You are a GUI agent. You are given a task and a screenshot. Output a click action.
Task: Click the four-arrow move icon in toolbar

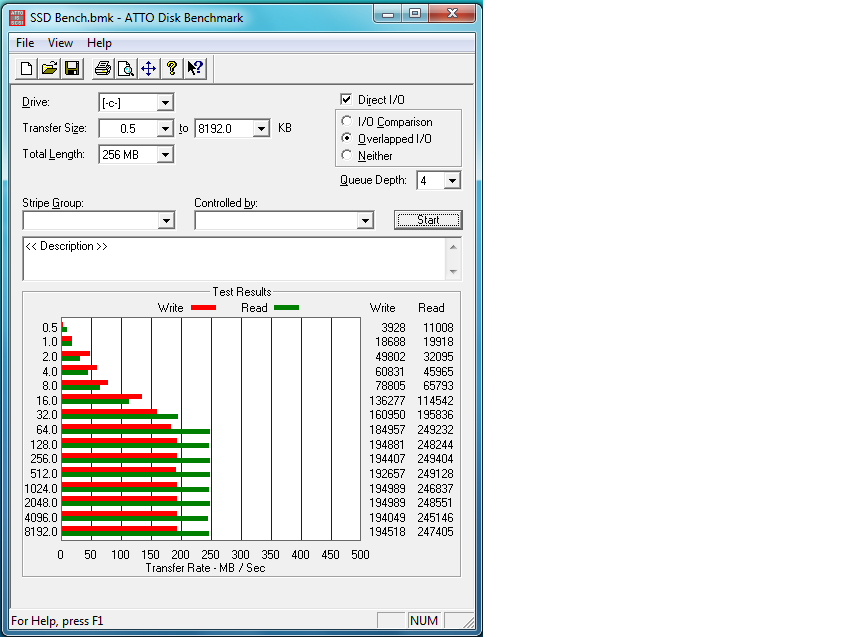149,68
